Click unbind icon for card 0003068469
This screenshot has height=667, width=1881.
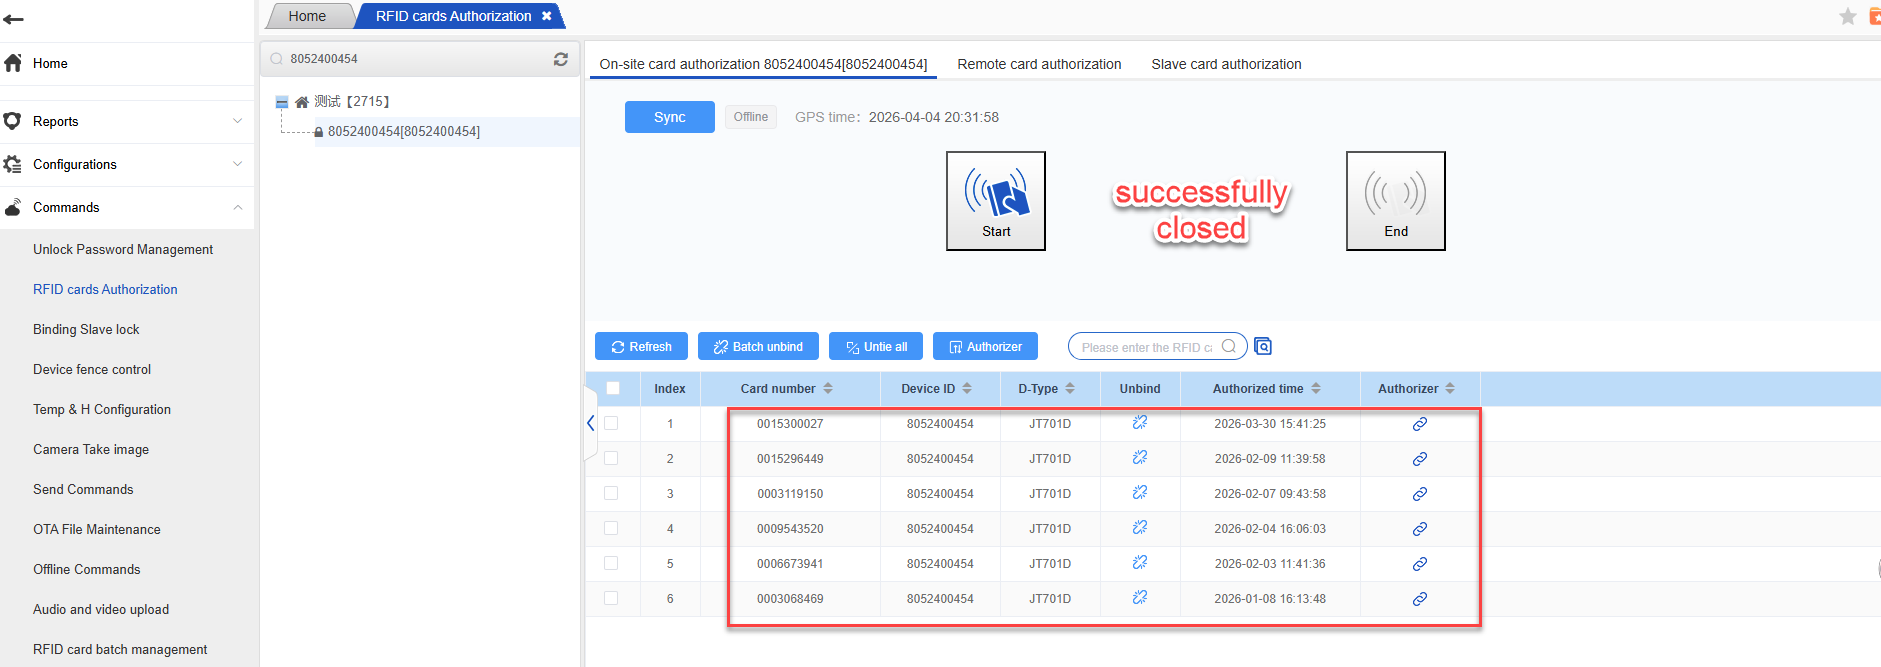pyautogui.click(x=1139, y=598)
